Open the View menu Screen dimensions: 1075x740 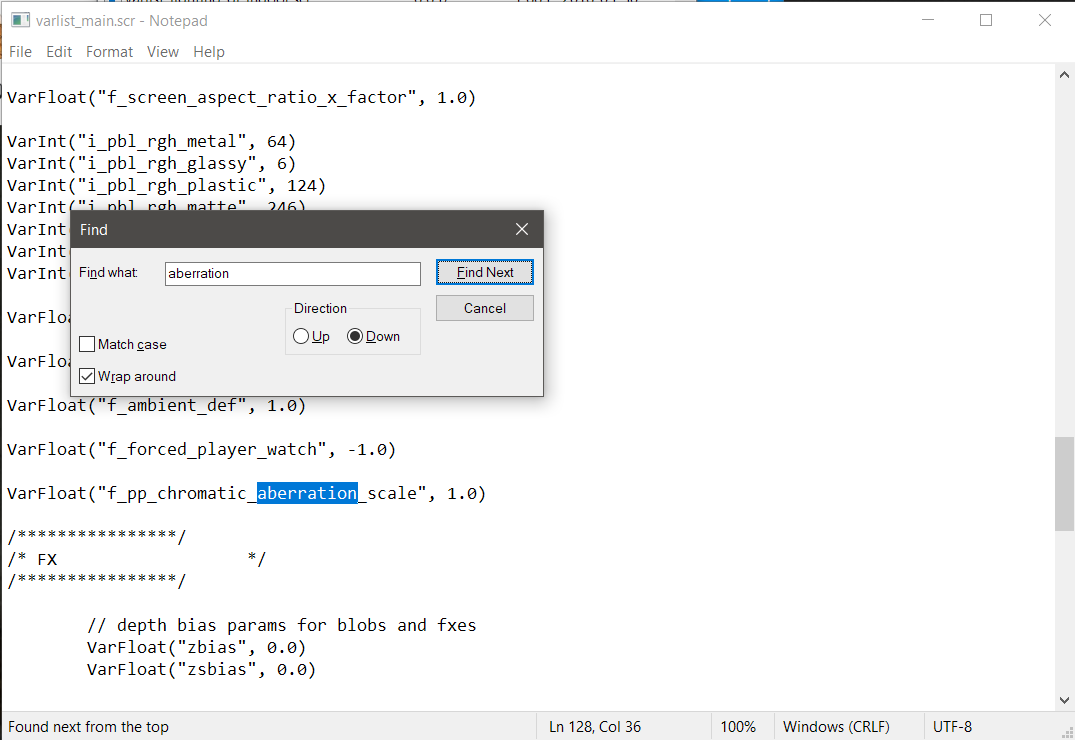(x=163, y=52)
